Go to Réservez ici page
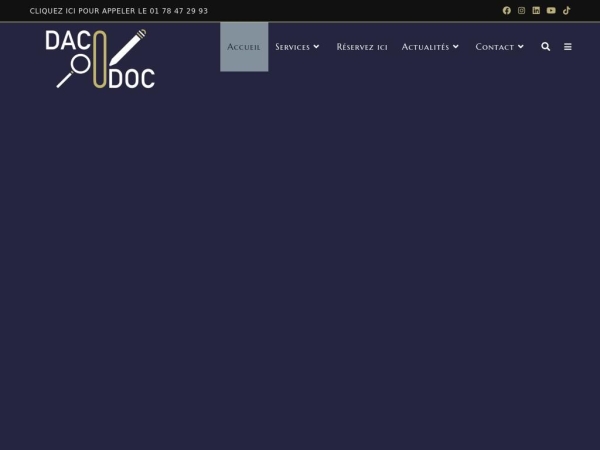600x450 pixels. [x=362, y=47]
